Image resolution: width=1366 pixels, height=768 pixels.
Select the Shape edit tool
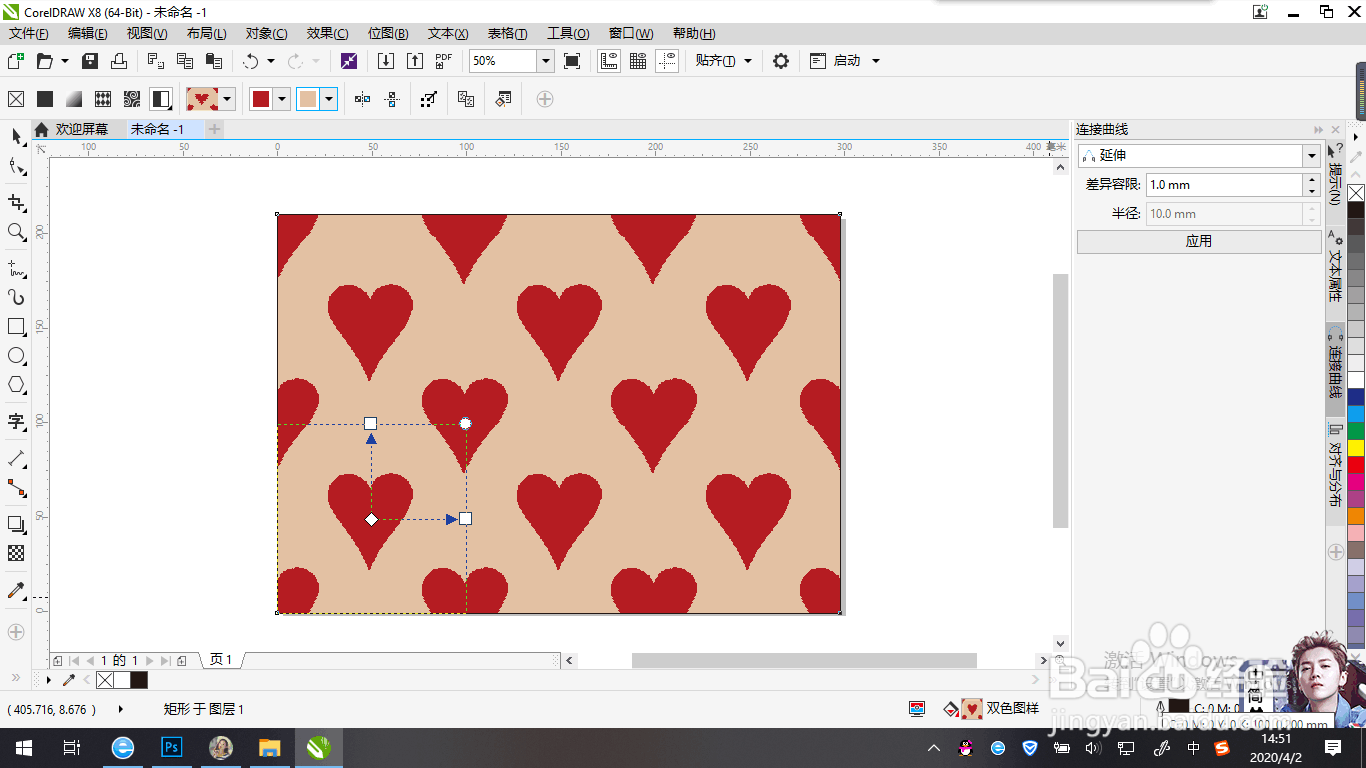tap(16, 166)
